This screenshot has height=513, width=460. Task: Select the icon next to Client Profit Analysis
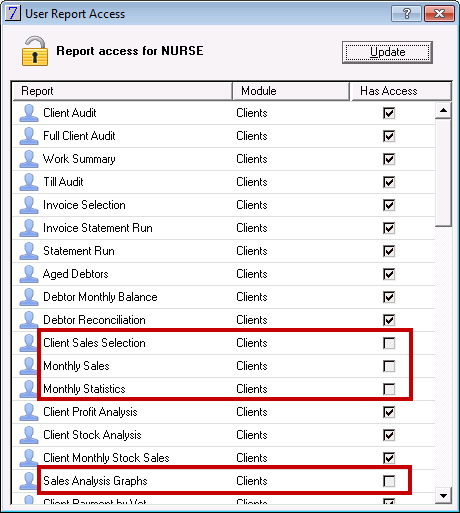click(x=29, y=412)
